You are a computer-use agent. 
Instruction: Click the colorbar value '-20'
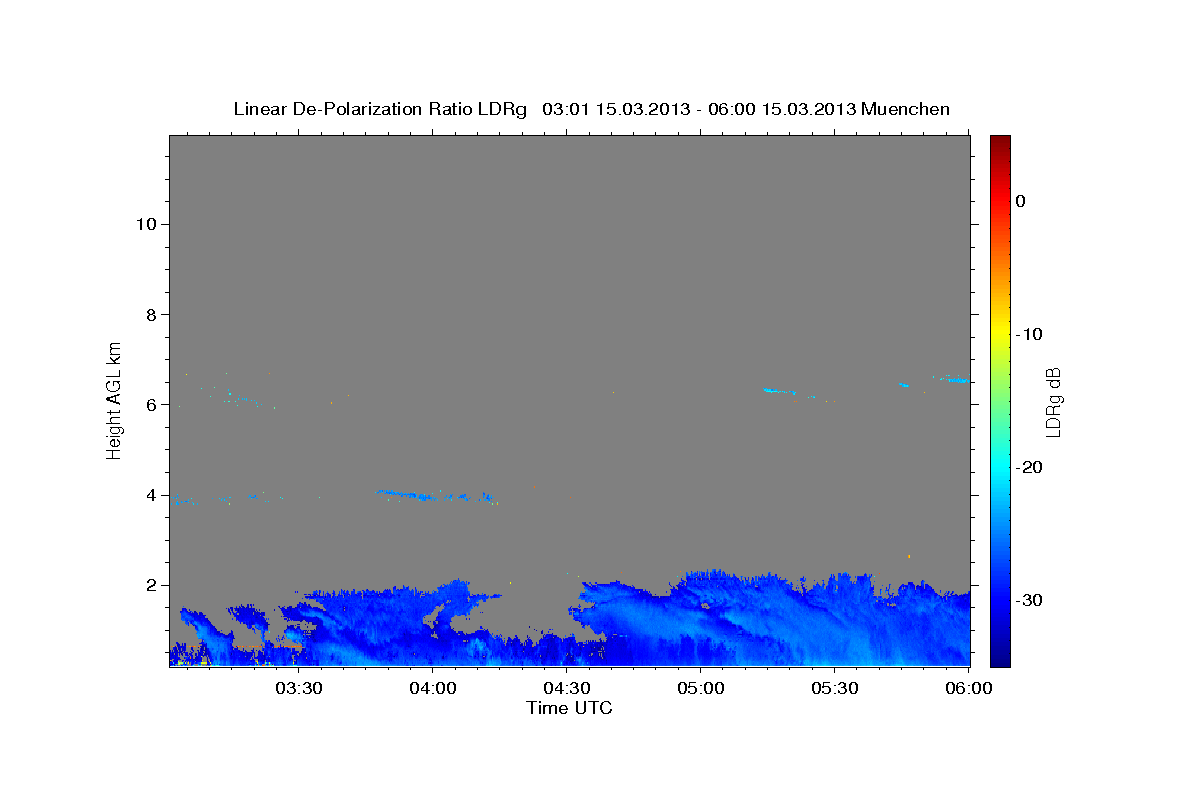tap(1029, 467)
